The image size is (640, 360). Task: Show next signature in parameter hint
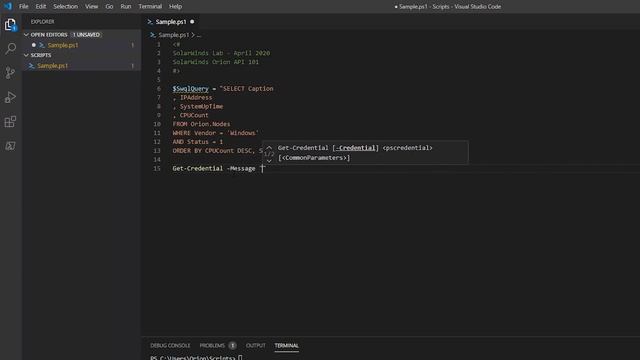coord(269,161)
